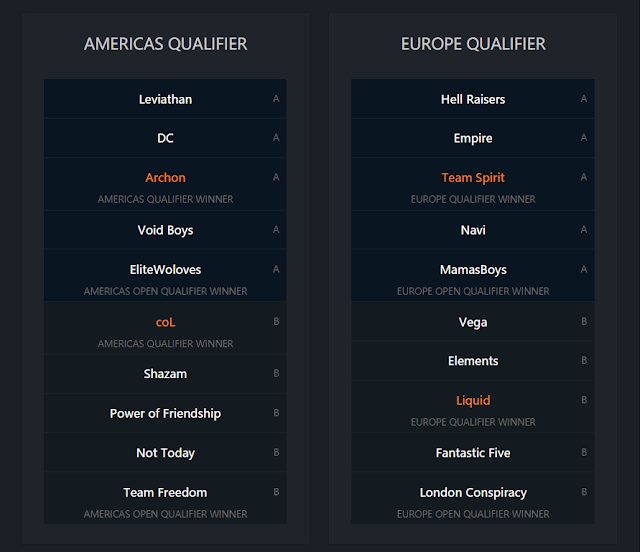Image resolution: width=640 pixels, height=552 pixels.
Task: Select the EliteWoloves team
Action: 165,270
